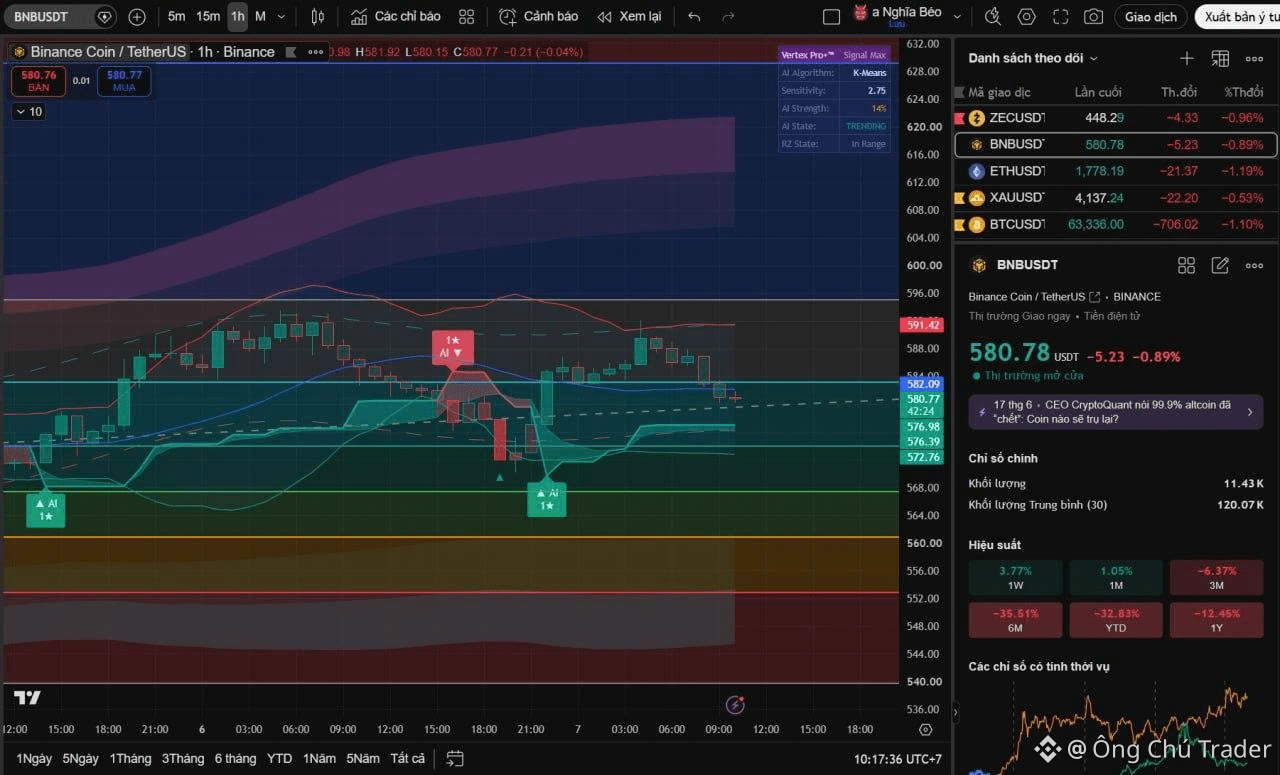Screen dimensions: 1280x775
Task: Sort watchlist by %Thđổi column
Action: pos(1243,92)
